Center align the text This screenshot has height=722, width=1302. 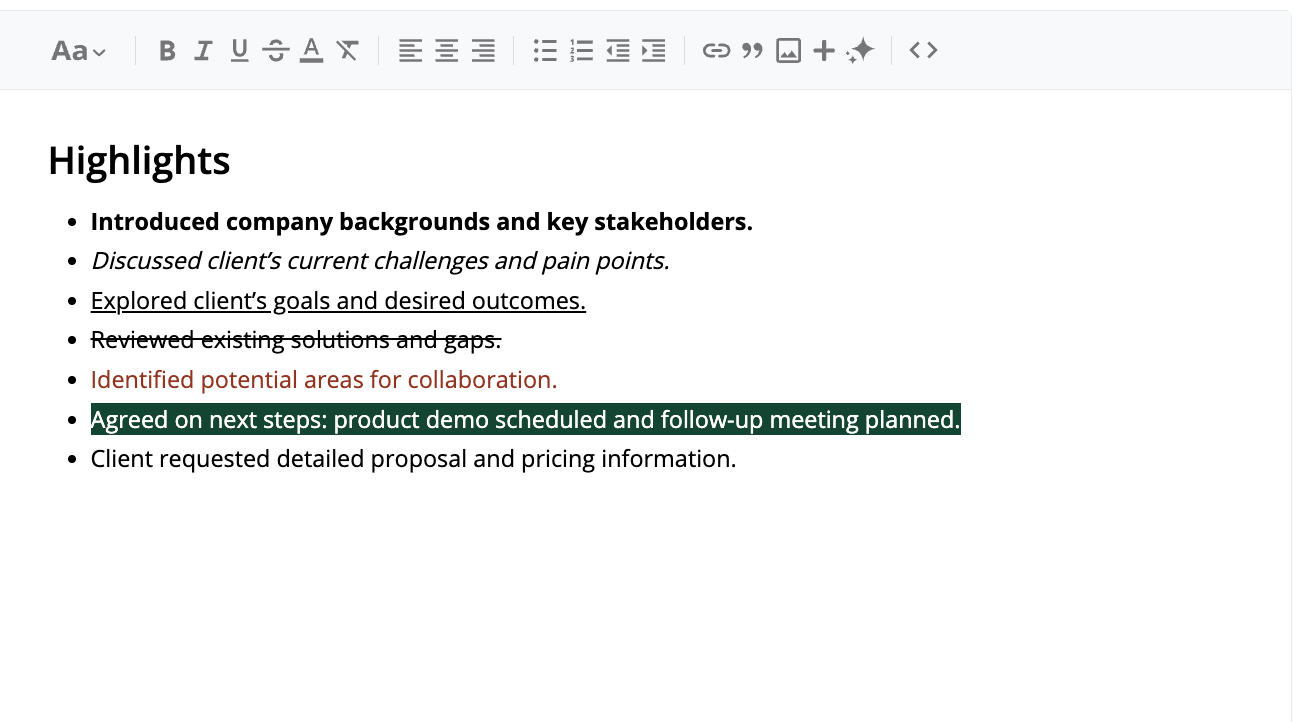pyautogui.click(x=446, y=51)
